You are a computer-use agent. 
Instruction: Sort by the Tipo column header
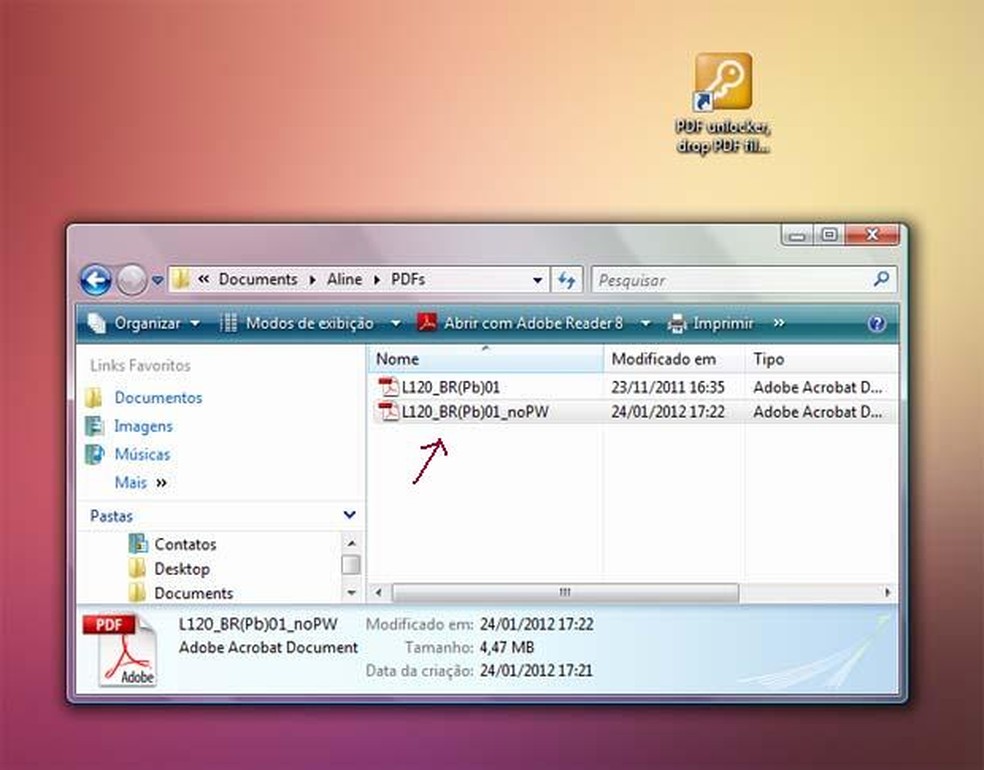(821, 359)
